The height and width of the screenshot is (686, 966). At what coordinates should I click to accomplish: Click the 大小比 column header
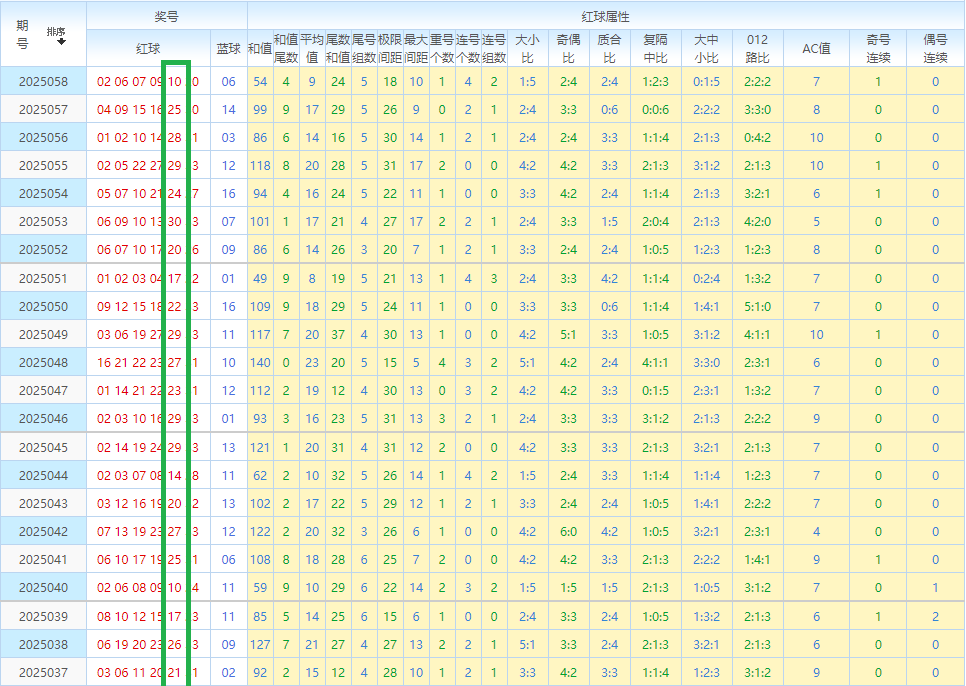527,48
